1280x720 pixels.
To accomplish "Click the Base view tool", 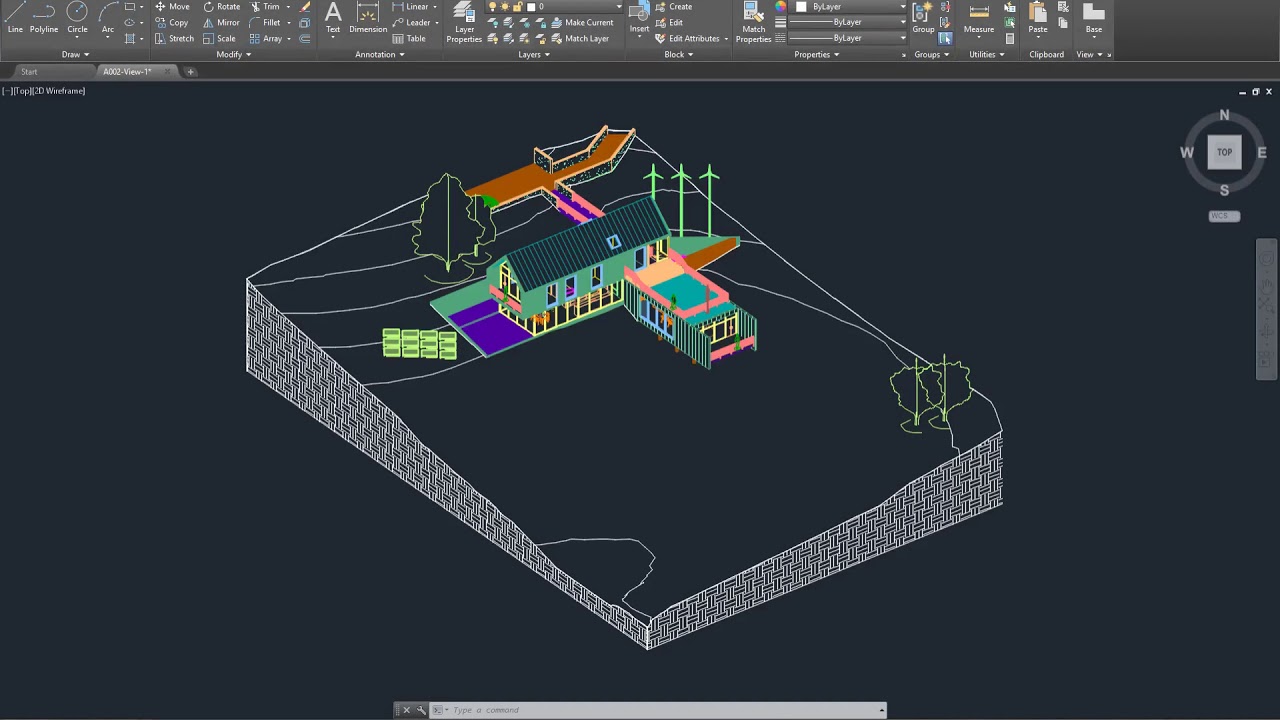I will (x=1094, y=19).
